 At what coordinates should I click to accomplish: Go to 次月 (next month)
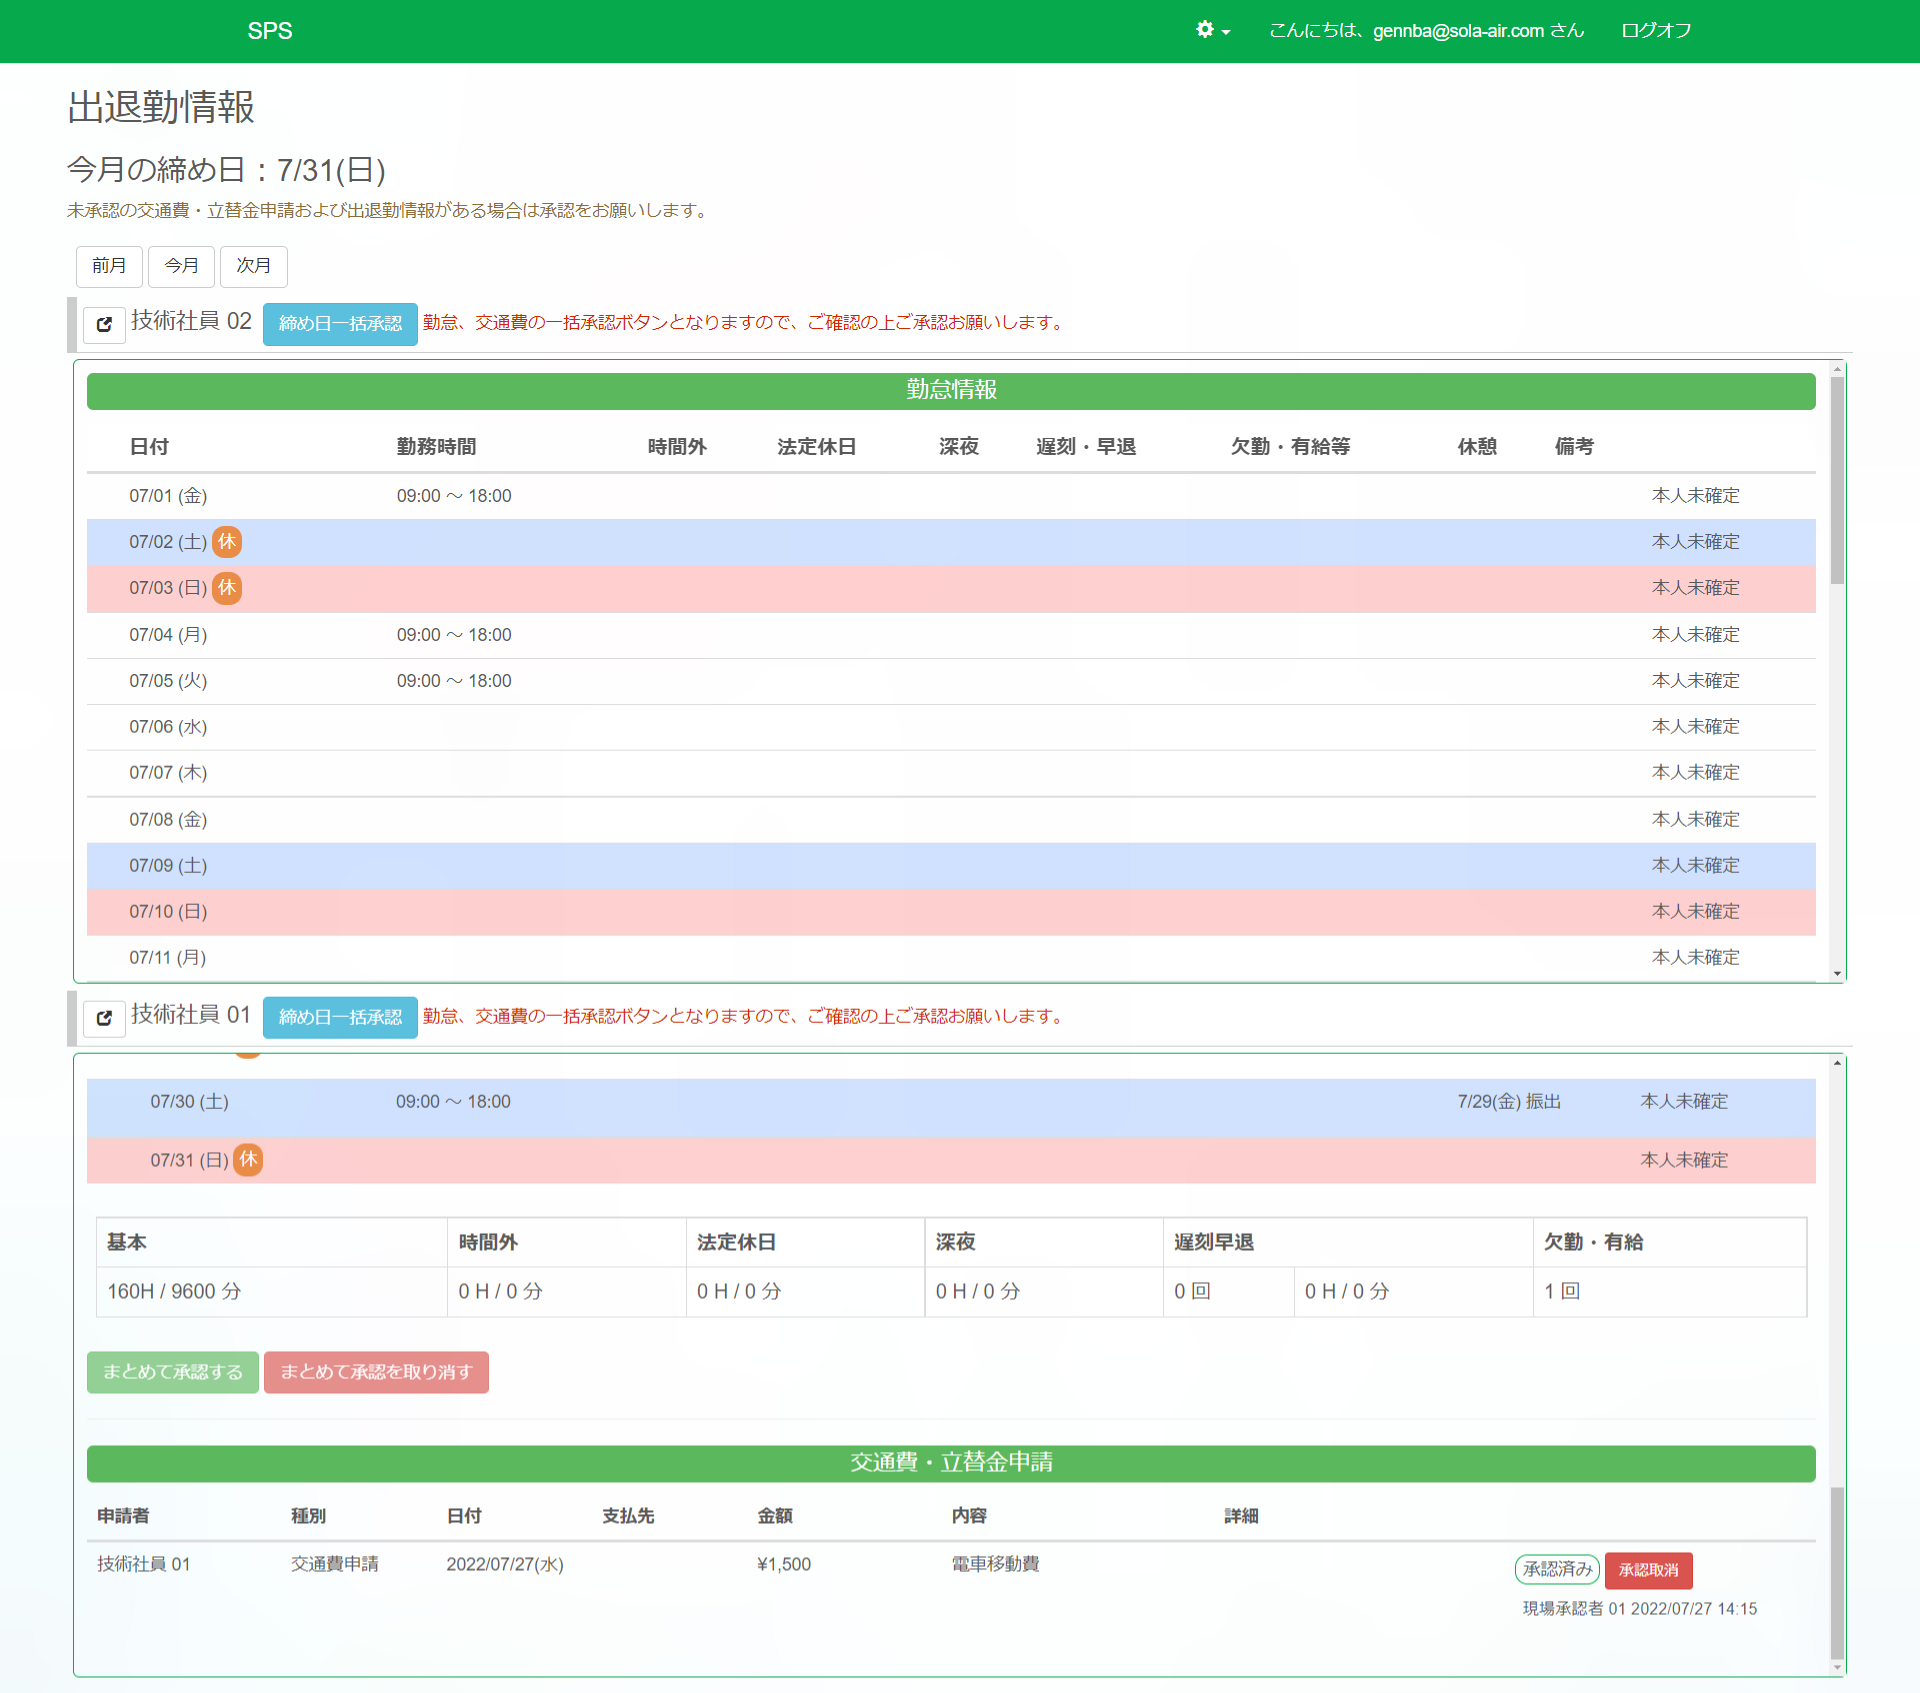click(x=253, y=266)
